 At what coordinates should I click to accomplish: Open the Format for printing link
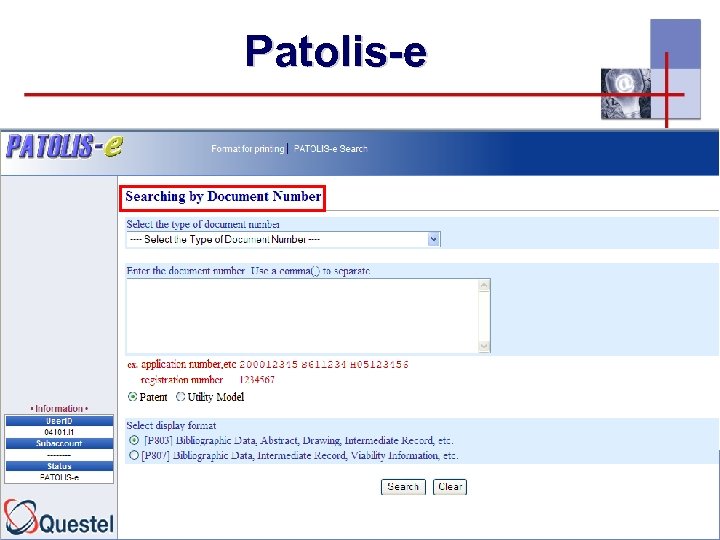point(248,149)
